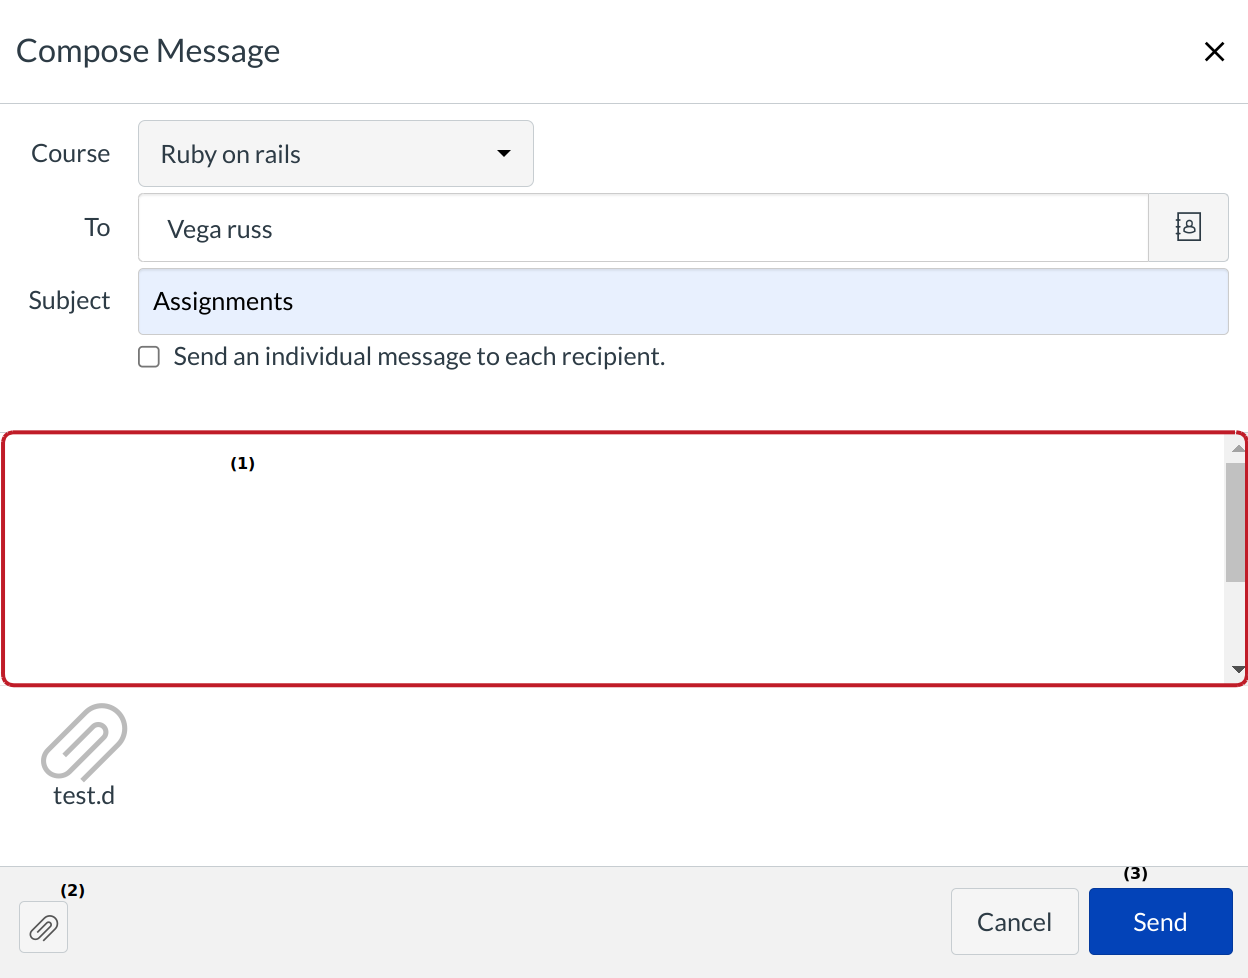Viewport: 1248px width, 978px height.
Task: Cancel composing the message
Action: coord(1014,921)
